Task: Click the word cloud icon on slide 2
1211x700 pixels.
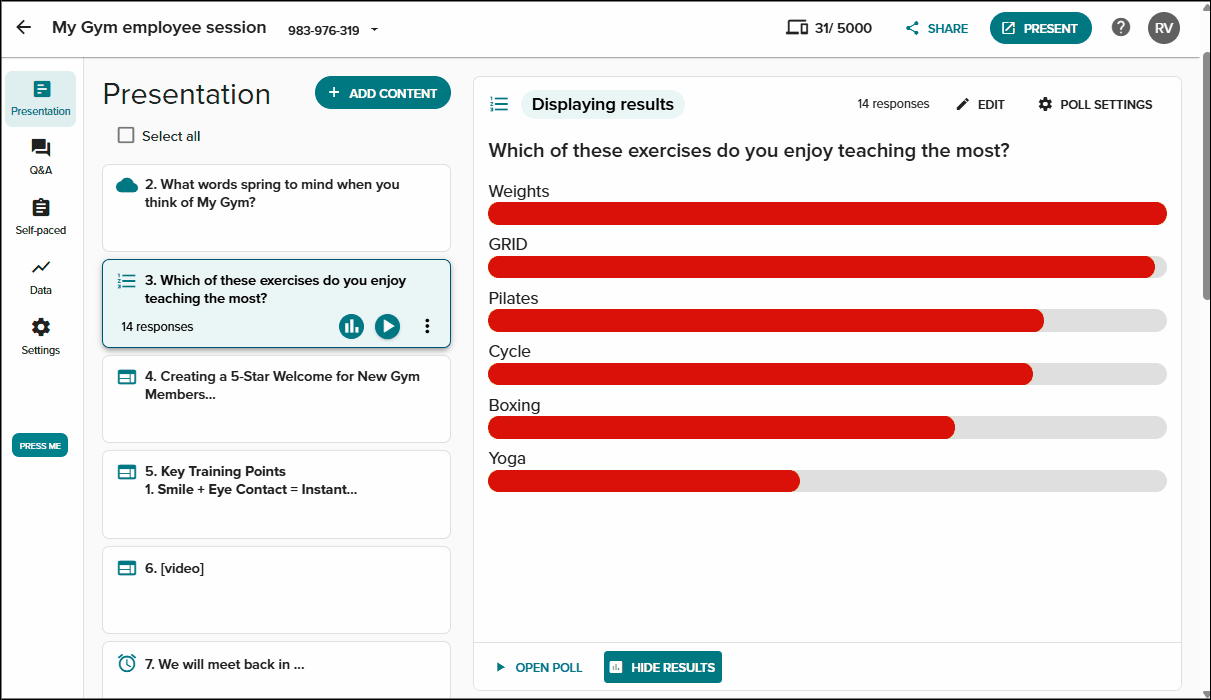Action: pos(127,185)
